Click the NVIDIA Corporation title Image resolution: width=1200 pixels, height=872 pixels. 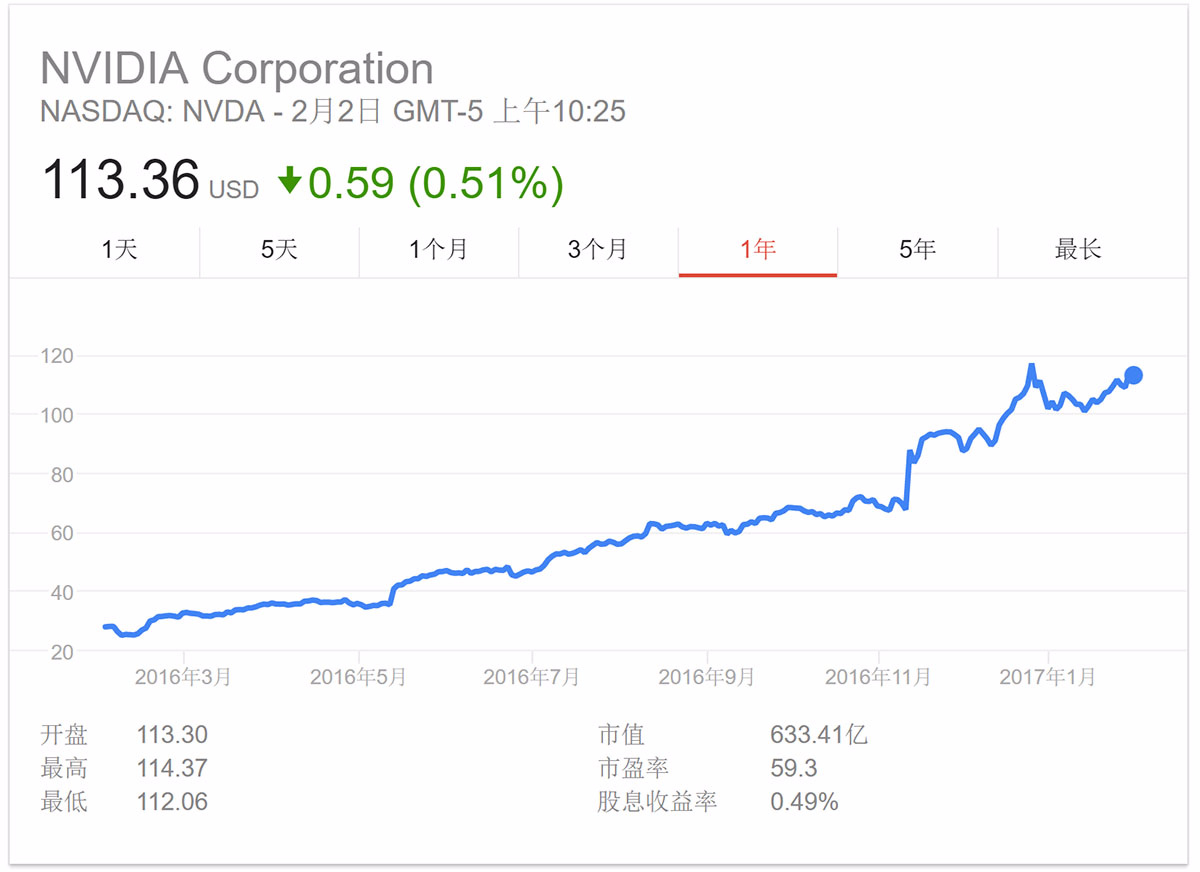coord(237,69)
